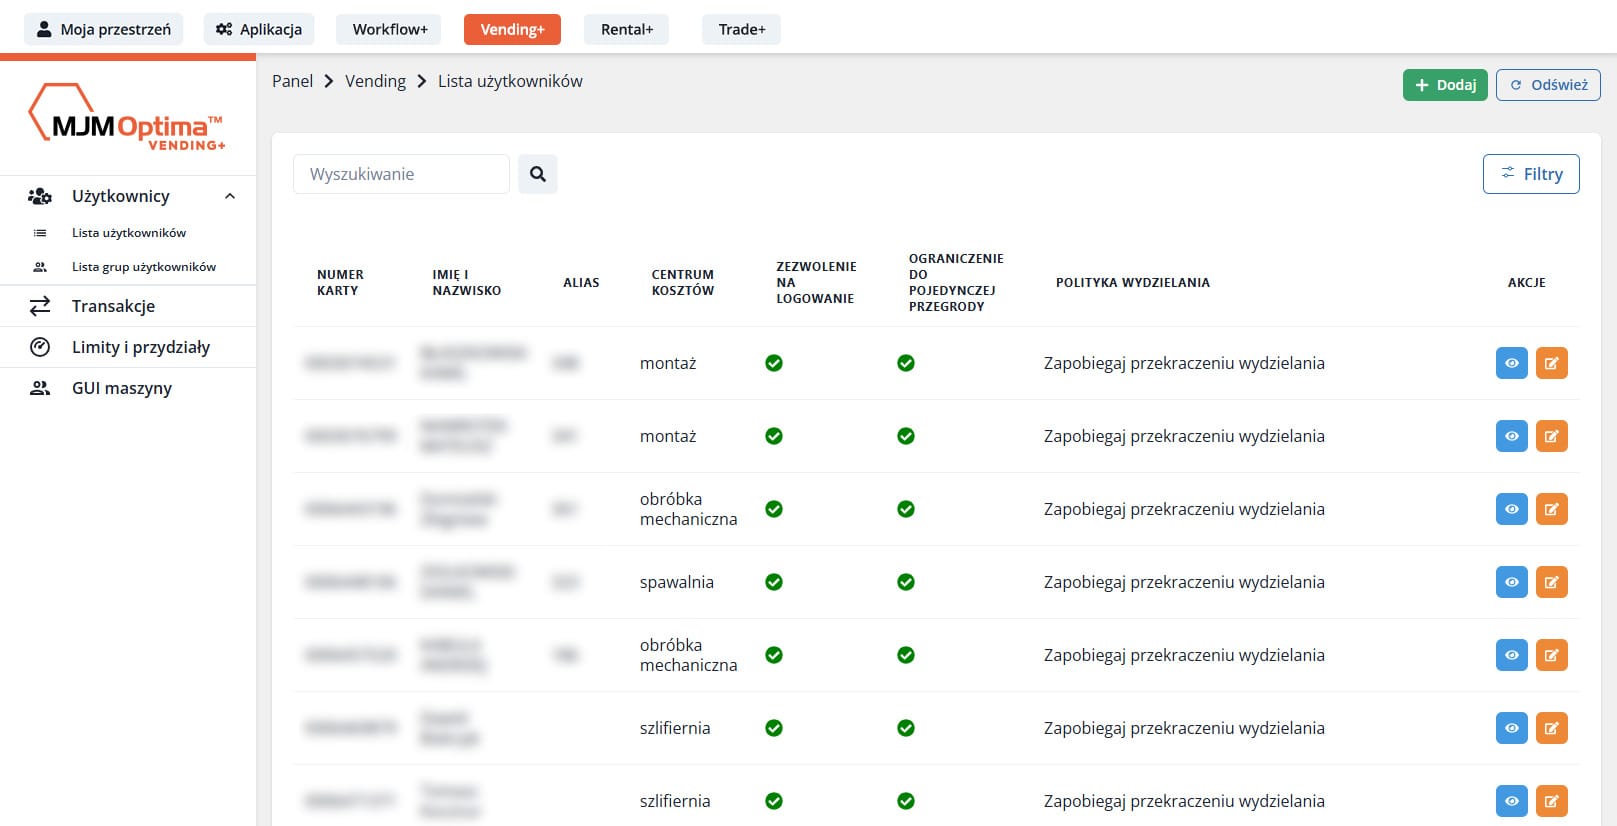Viewport: 1617px width, 826px height.
Task: Click the MJM Optima Vending+ logo
Action: (x=127, y=119)
